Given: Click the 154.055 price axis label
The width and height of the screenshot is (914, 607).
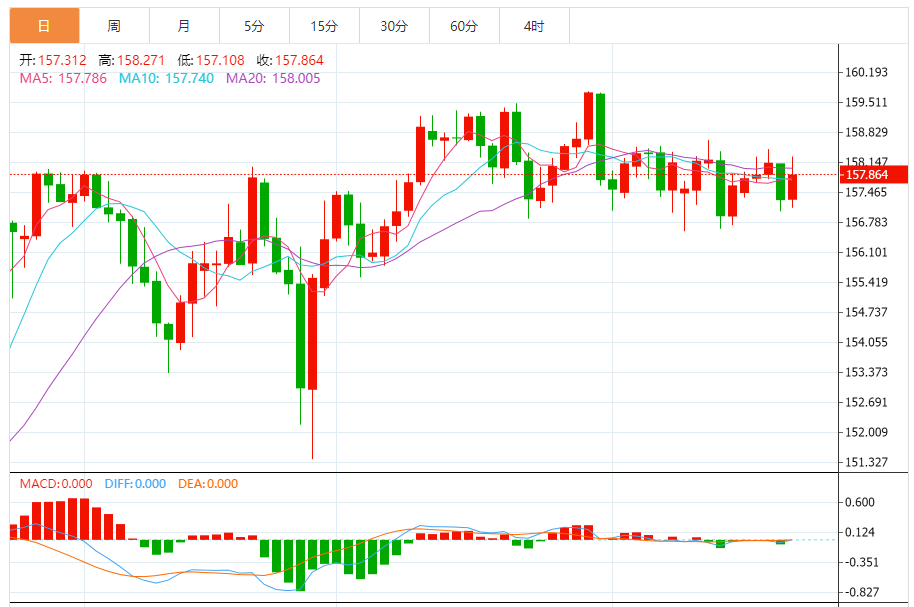Looking at the screenshot, I should point(866,342).
